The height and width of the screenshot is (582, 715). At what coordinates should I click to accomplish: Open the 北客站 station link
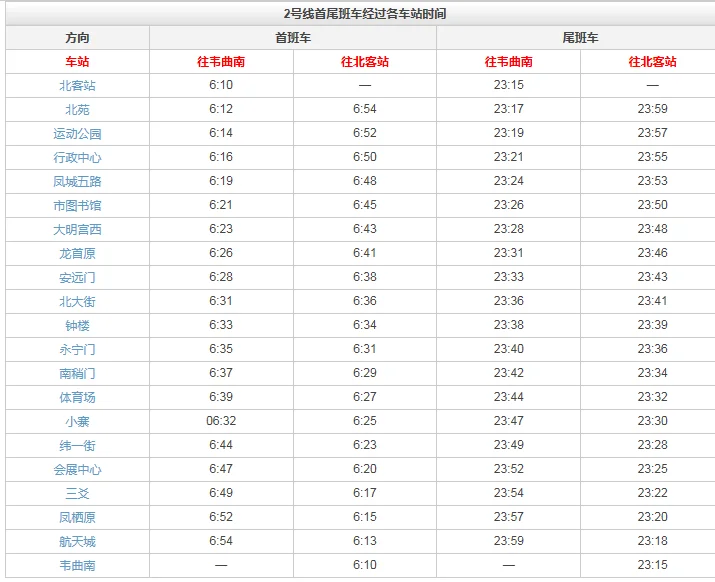[x=77, y=85]
